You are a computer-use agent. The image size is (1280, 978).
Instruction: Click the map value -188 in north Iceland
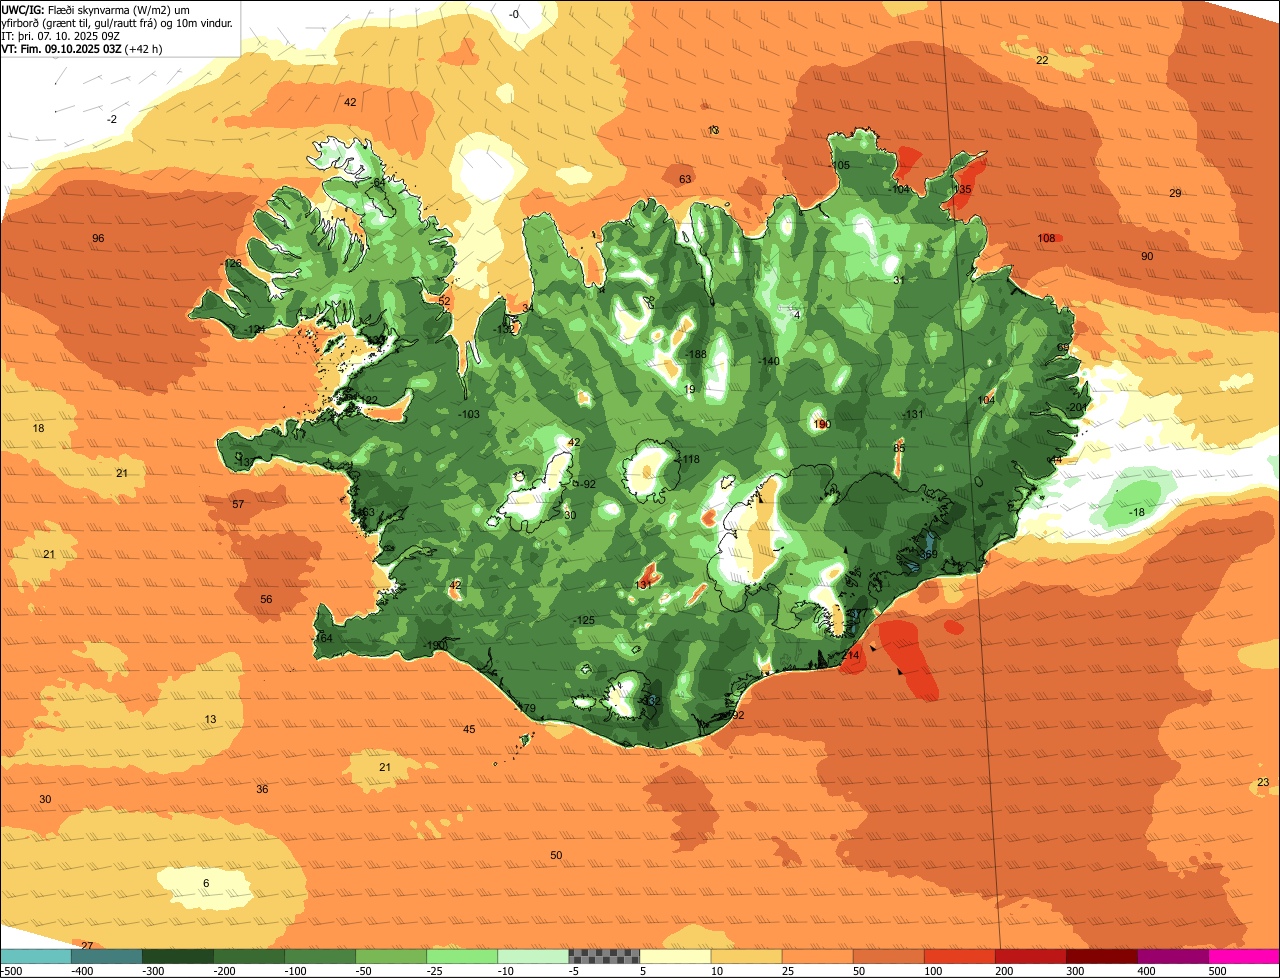(695, 354)
